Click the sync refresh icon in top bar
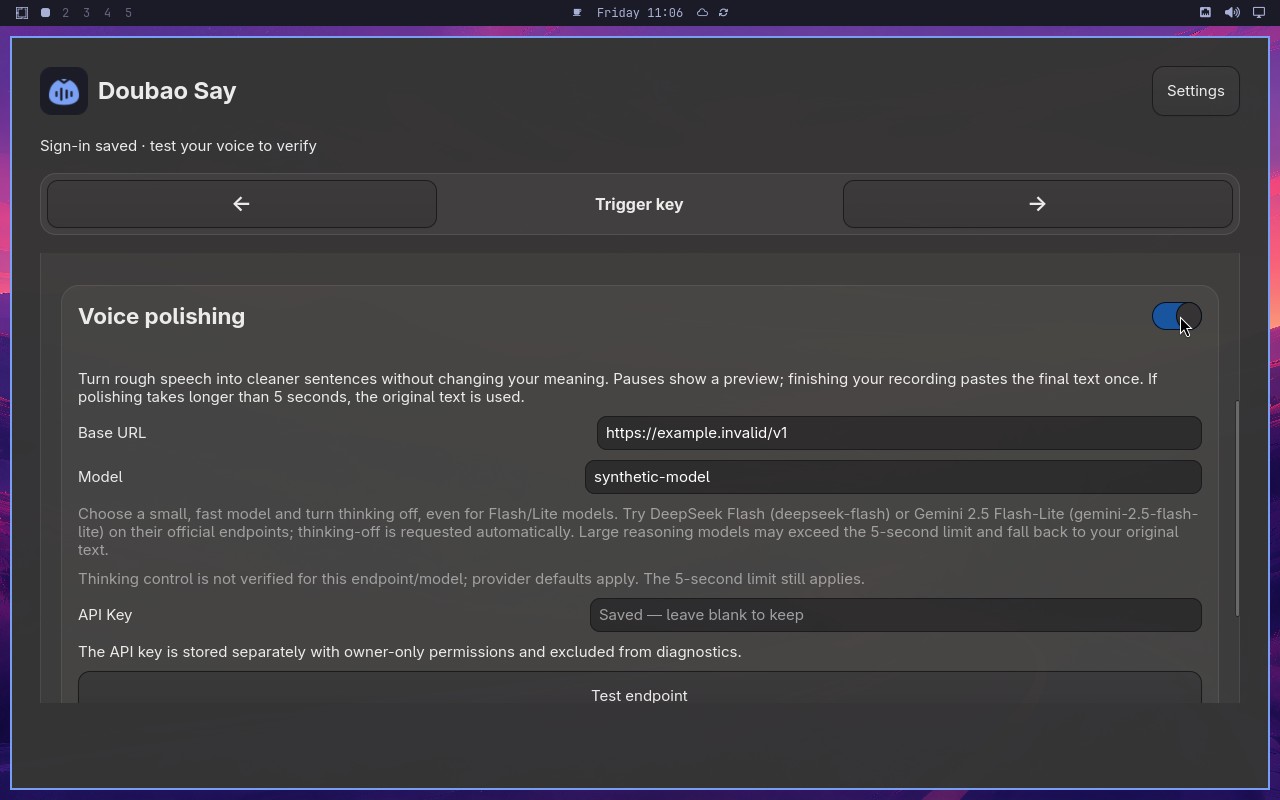Screen dimensions: 1280x800 [723, 13]
